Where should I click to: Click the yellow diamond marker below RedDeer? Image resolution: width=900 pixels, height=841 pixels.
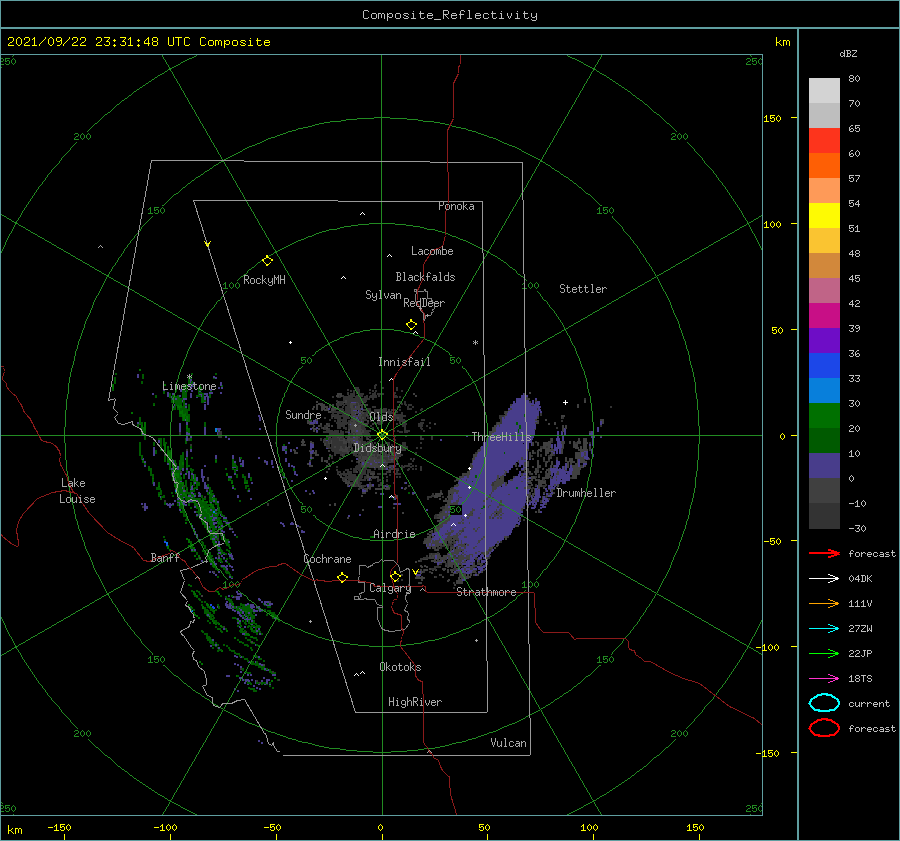412,325
